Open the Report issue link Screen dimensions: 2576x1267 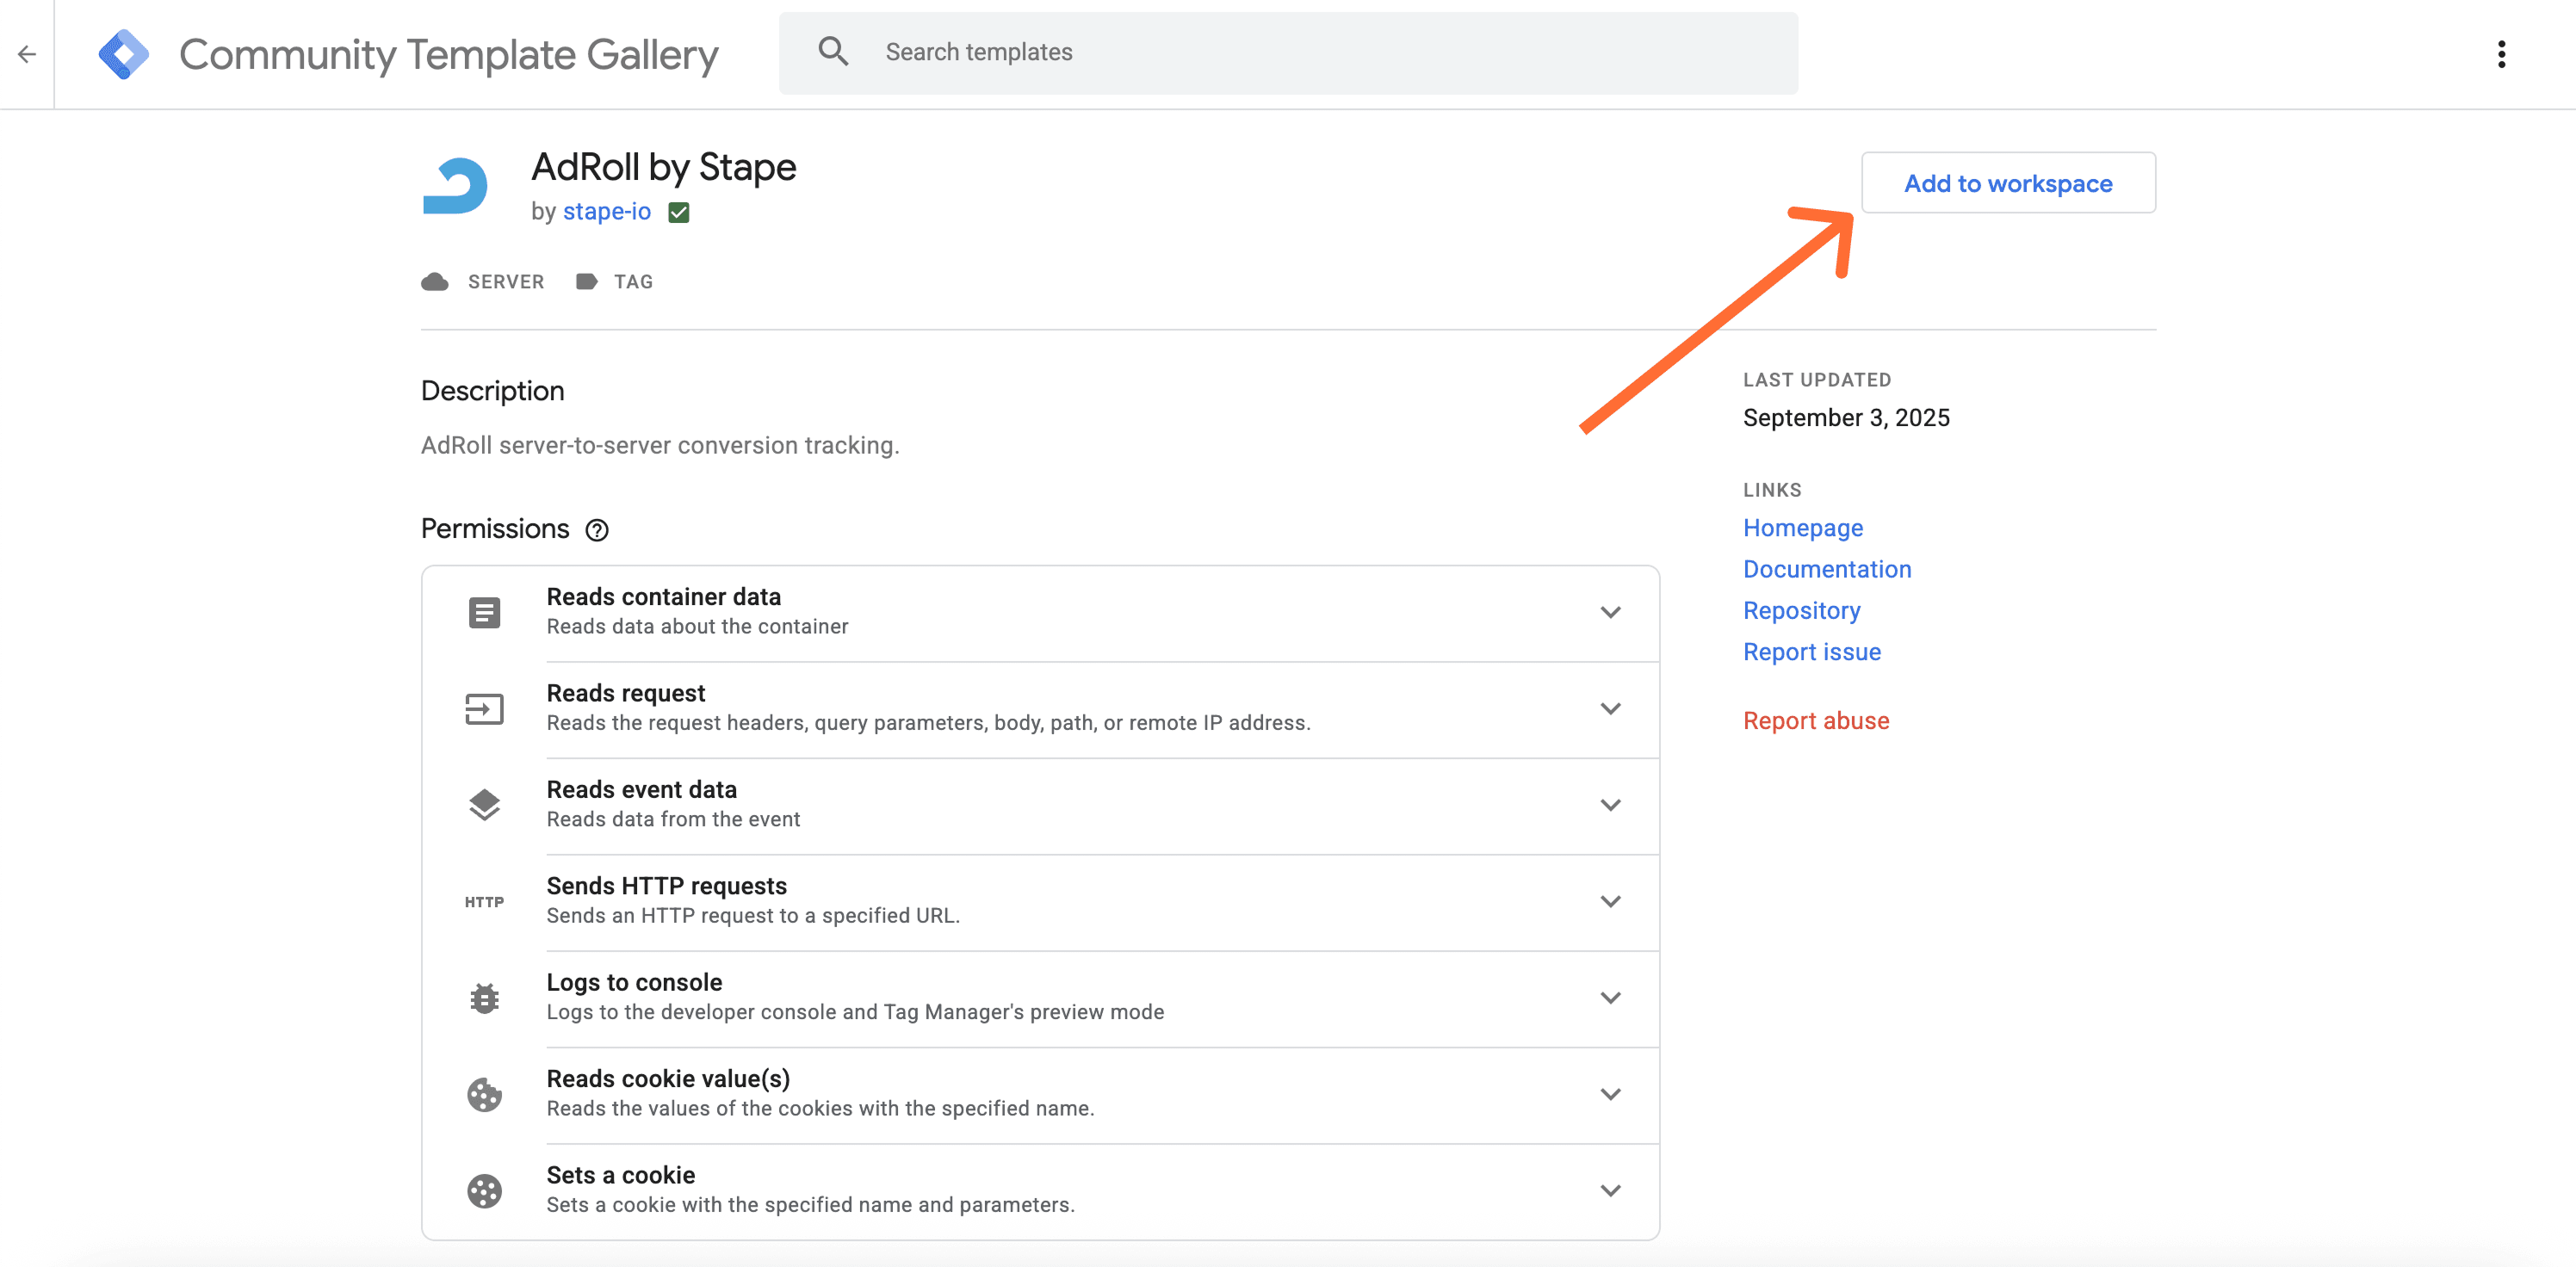1812,652
